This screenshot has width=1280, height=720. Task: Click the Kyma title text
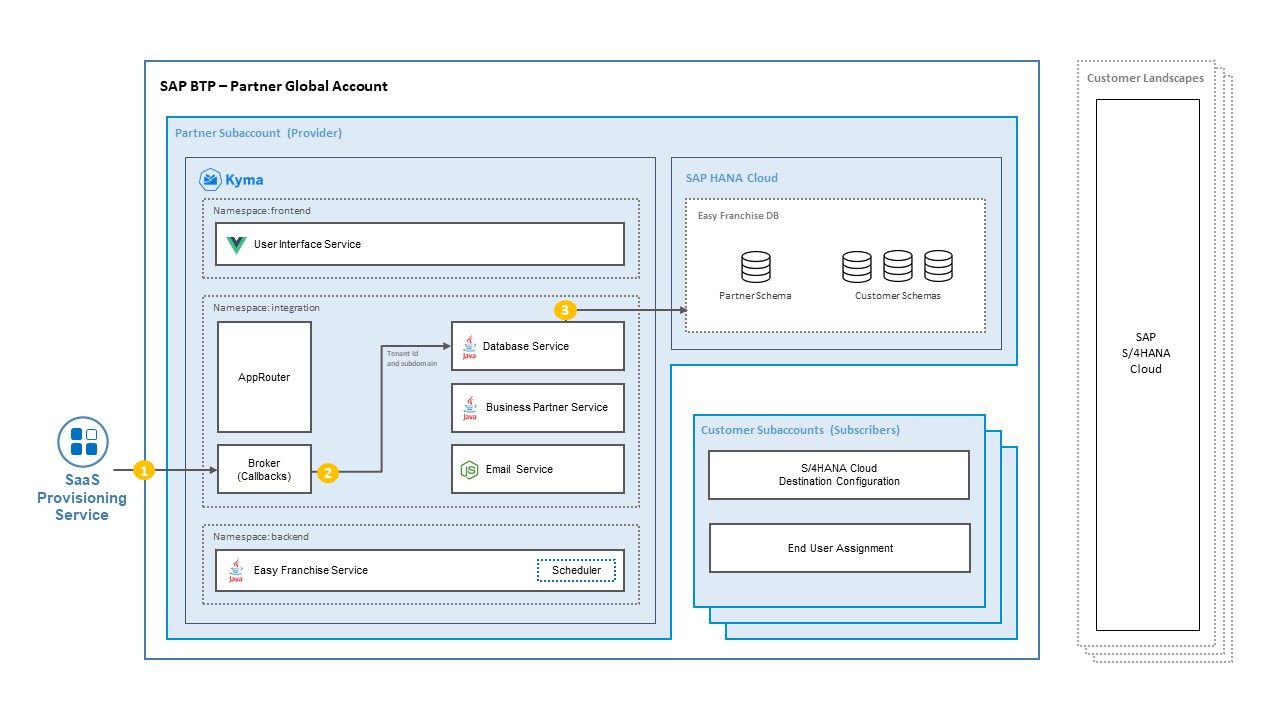245,180
